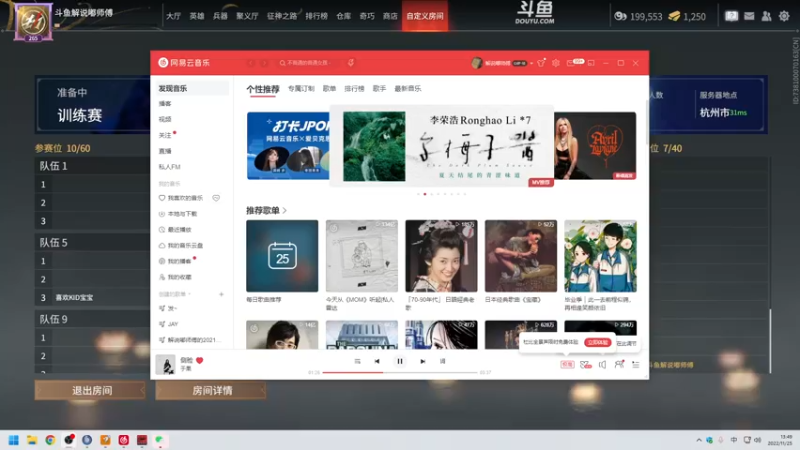Viewport: 800px width, 450px height.
Task: Toggle the playback order mode icon
Action: [x=357, y=361]
